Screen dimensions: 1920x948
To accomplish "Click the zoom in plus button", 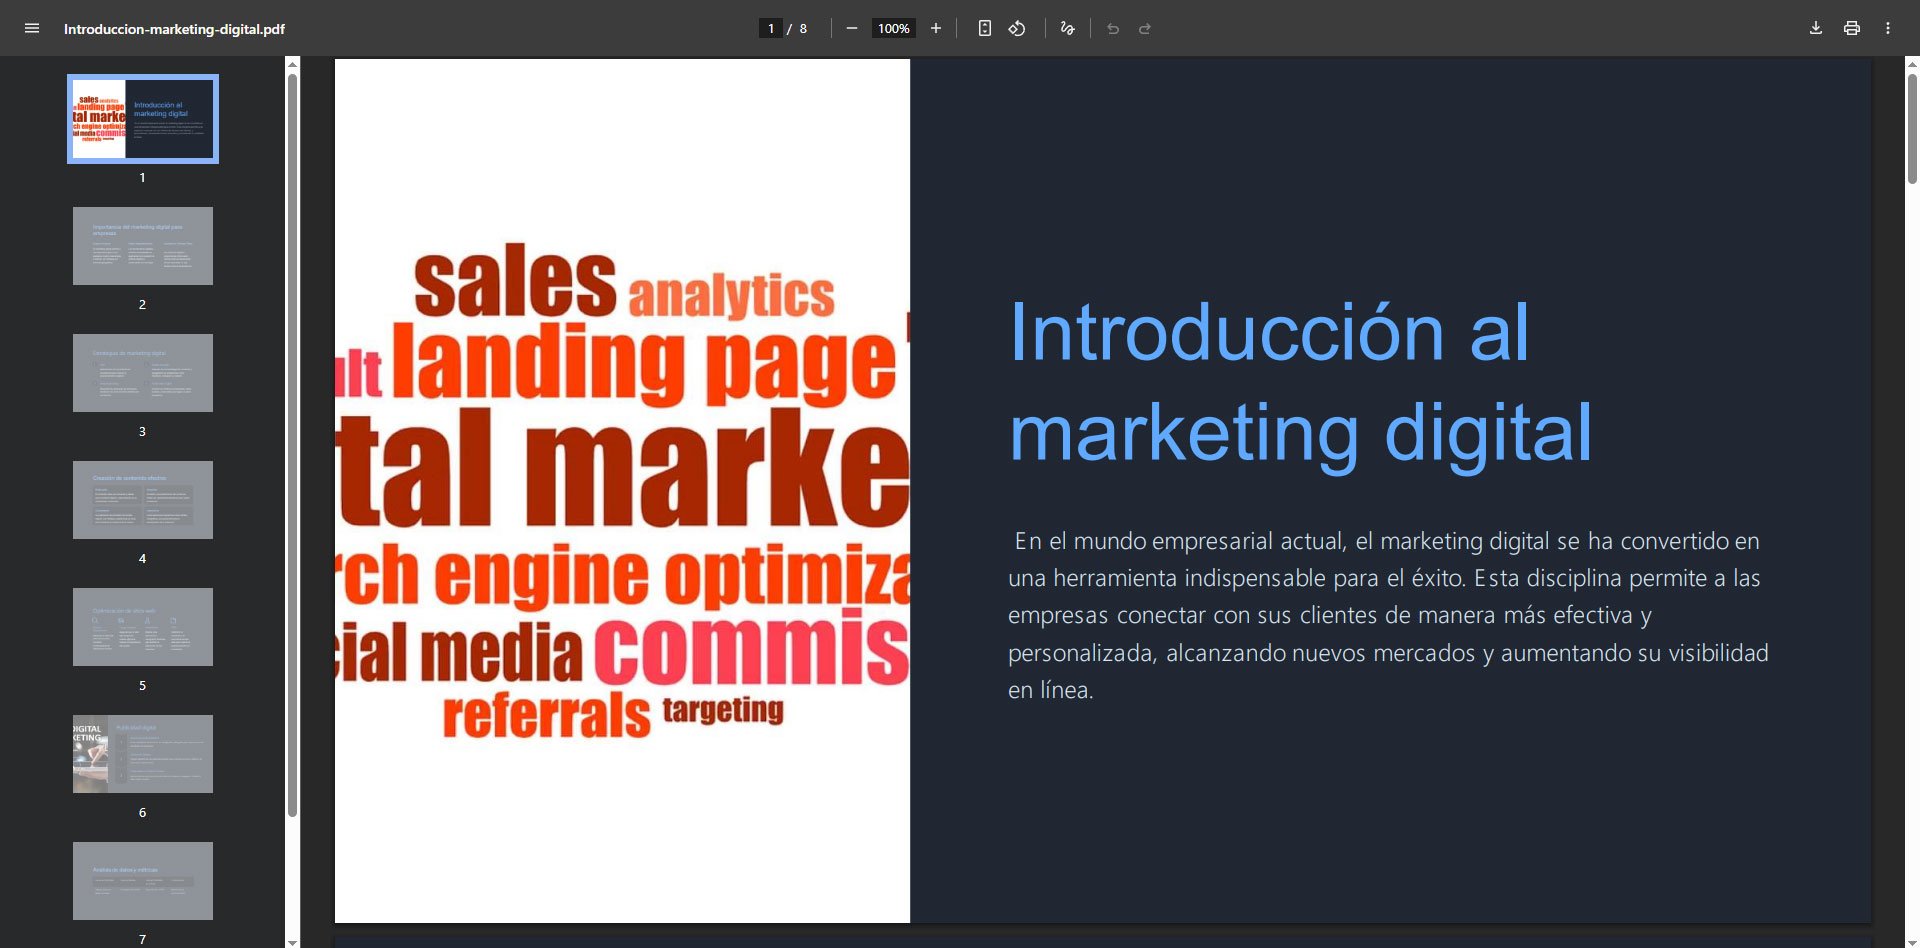I will (x=936, y=29).
